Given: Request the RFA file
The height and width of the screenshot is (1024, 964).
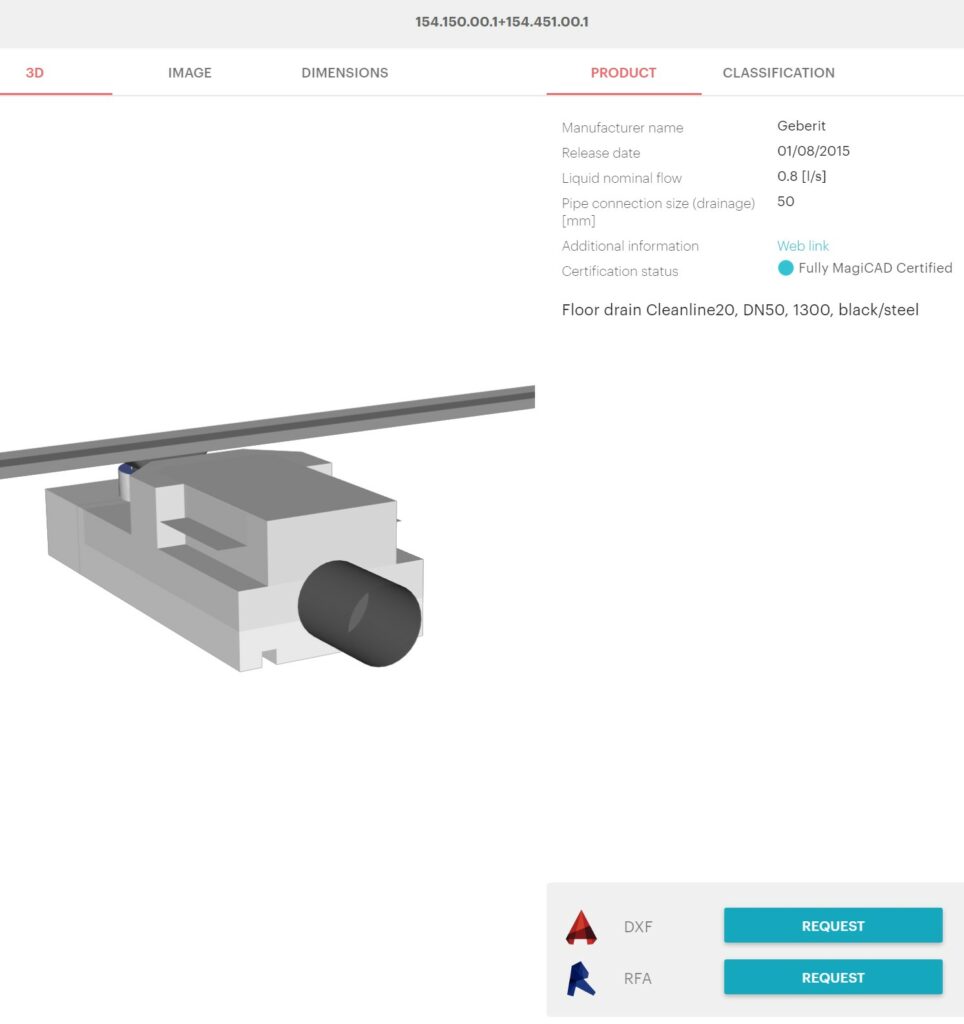Looking at the screenshot, I should pos(833,977).
